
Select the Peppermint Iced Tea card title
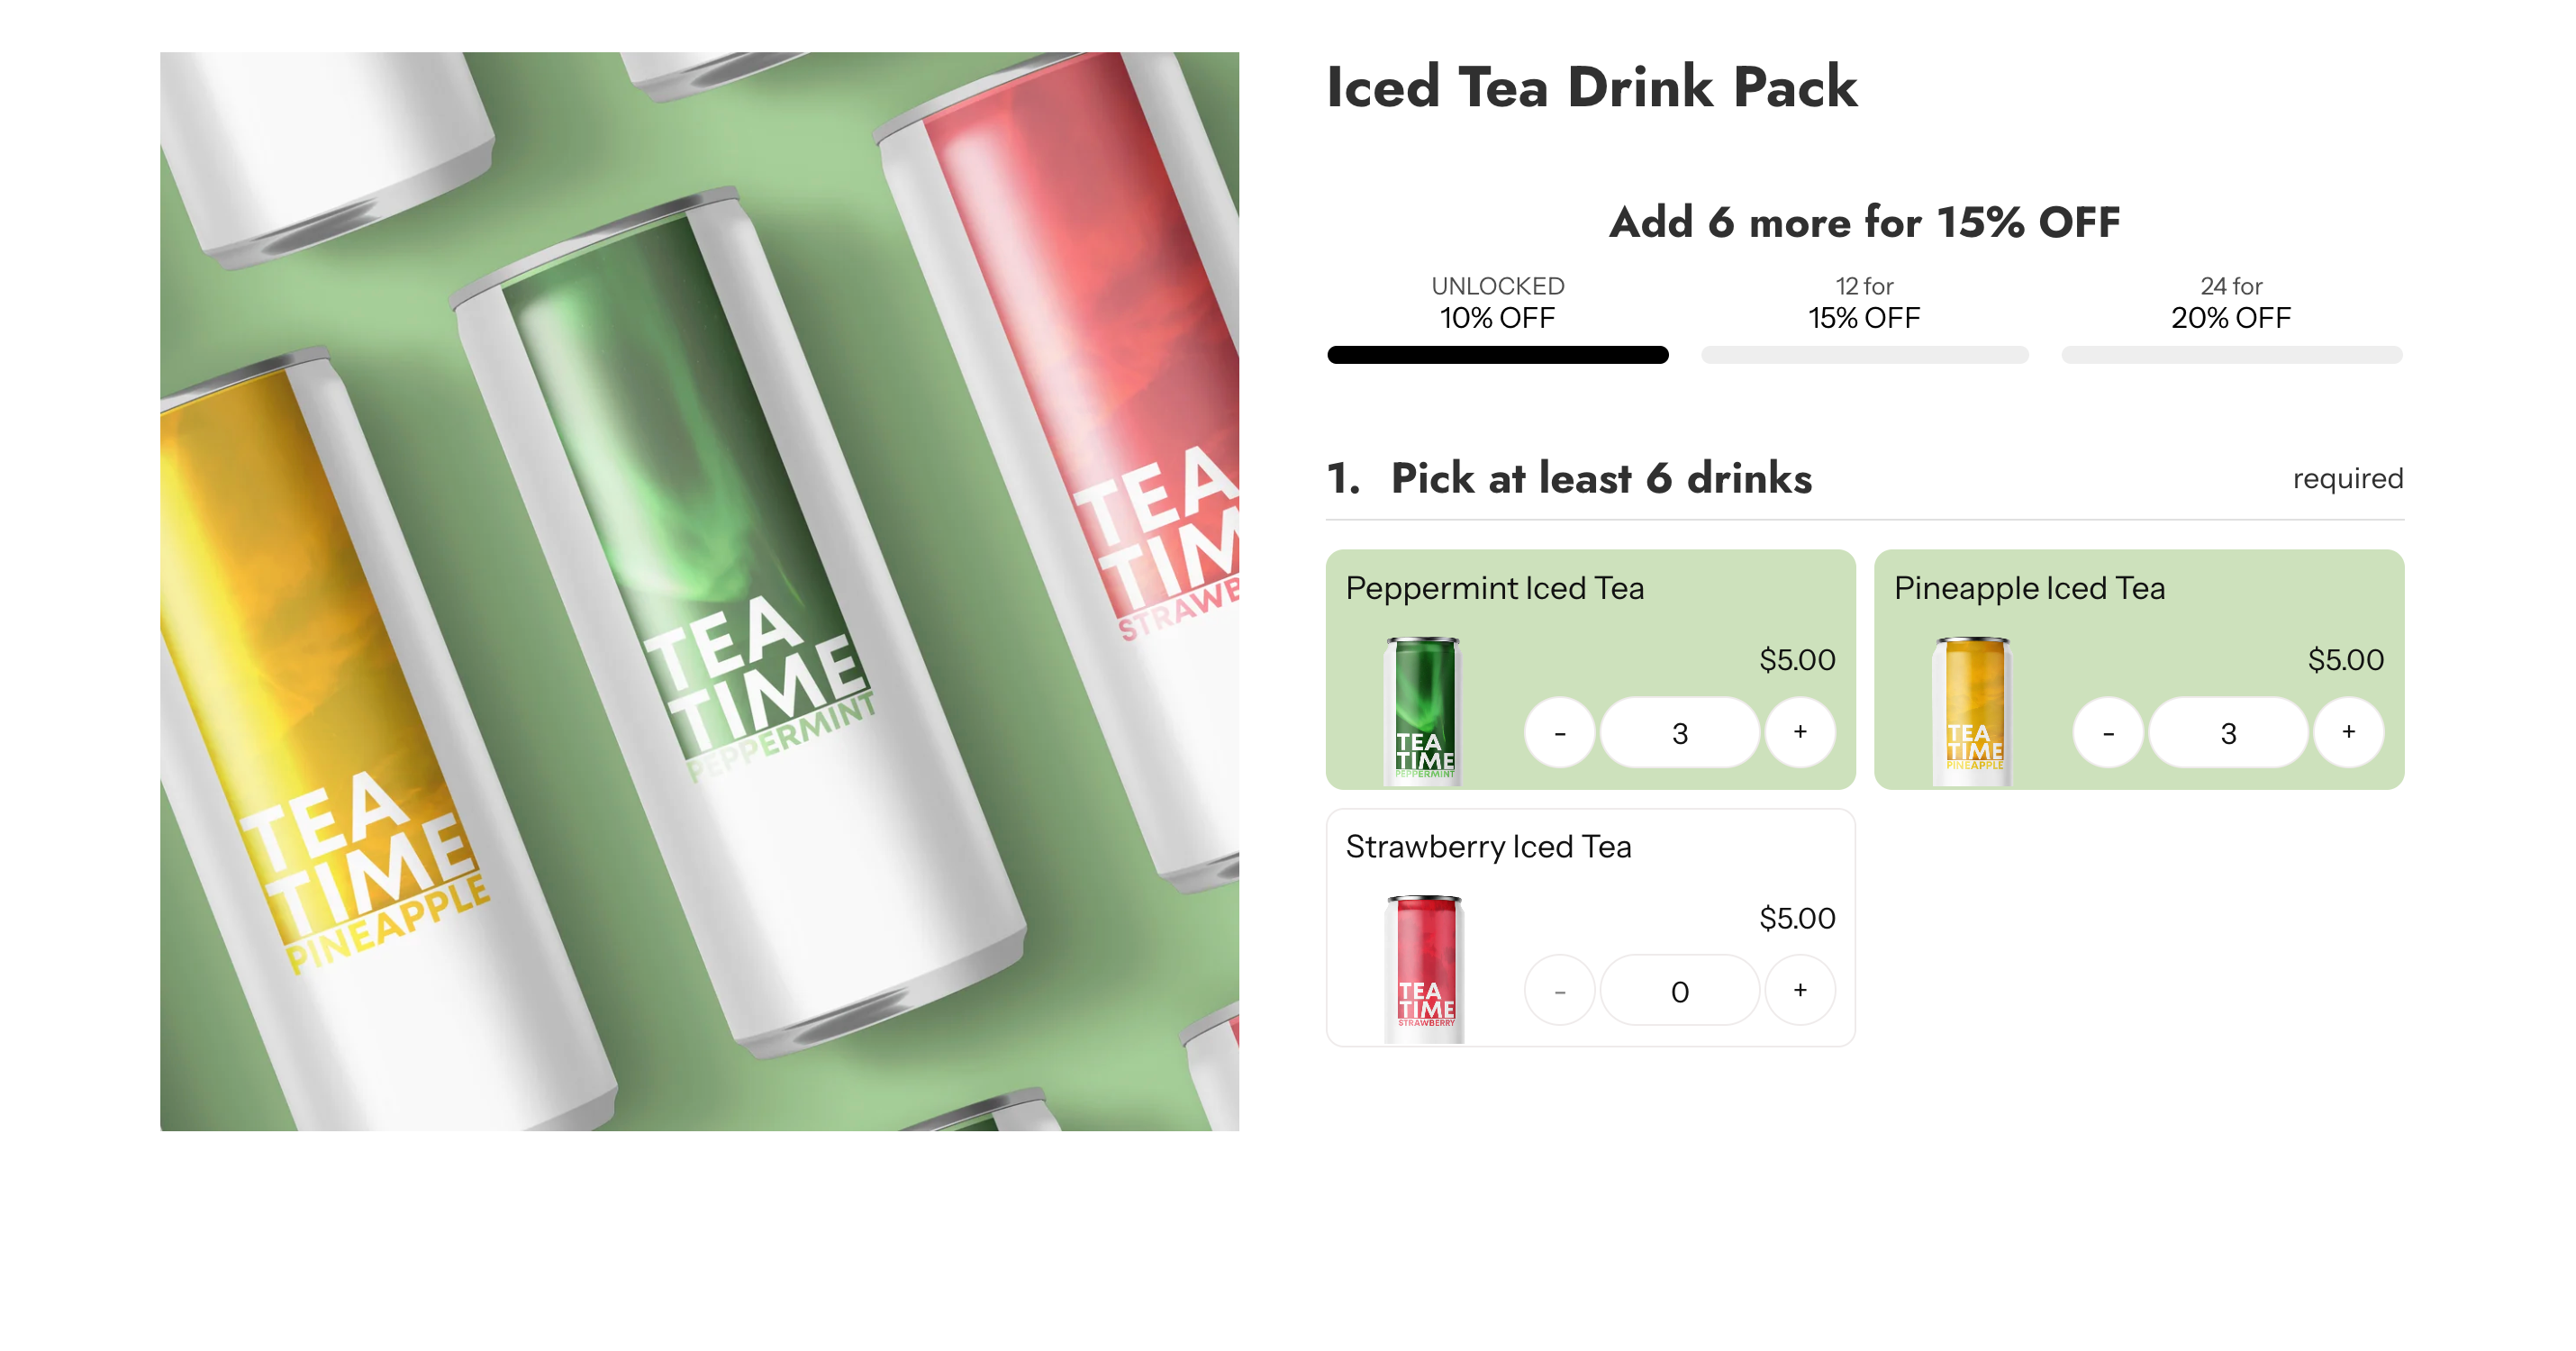[1494, 588]
